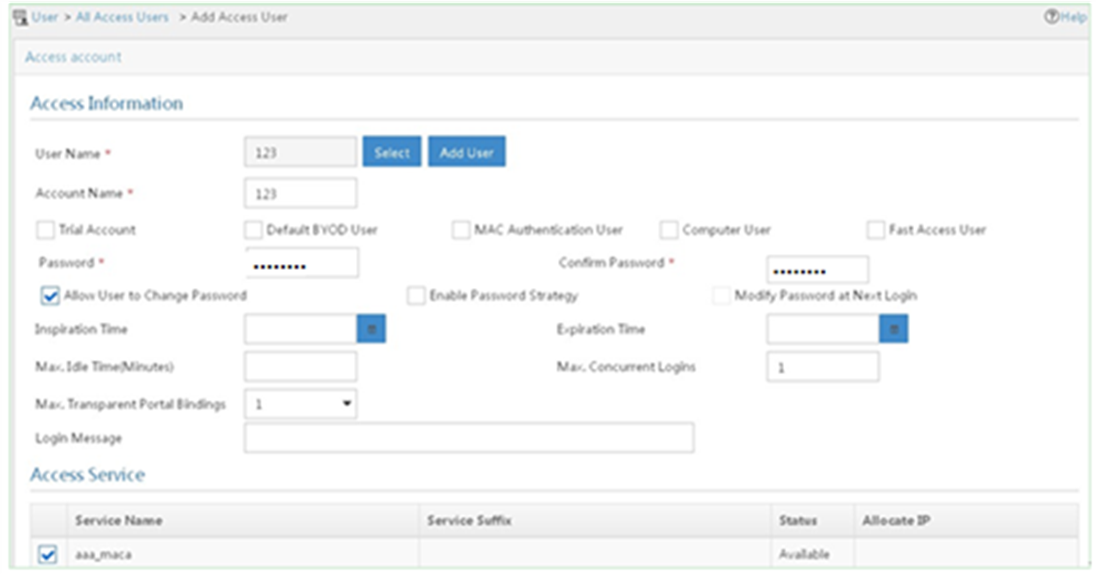Click the Max. Concurrent Logins field

[x=823, y=366]
